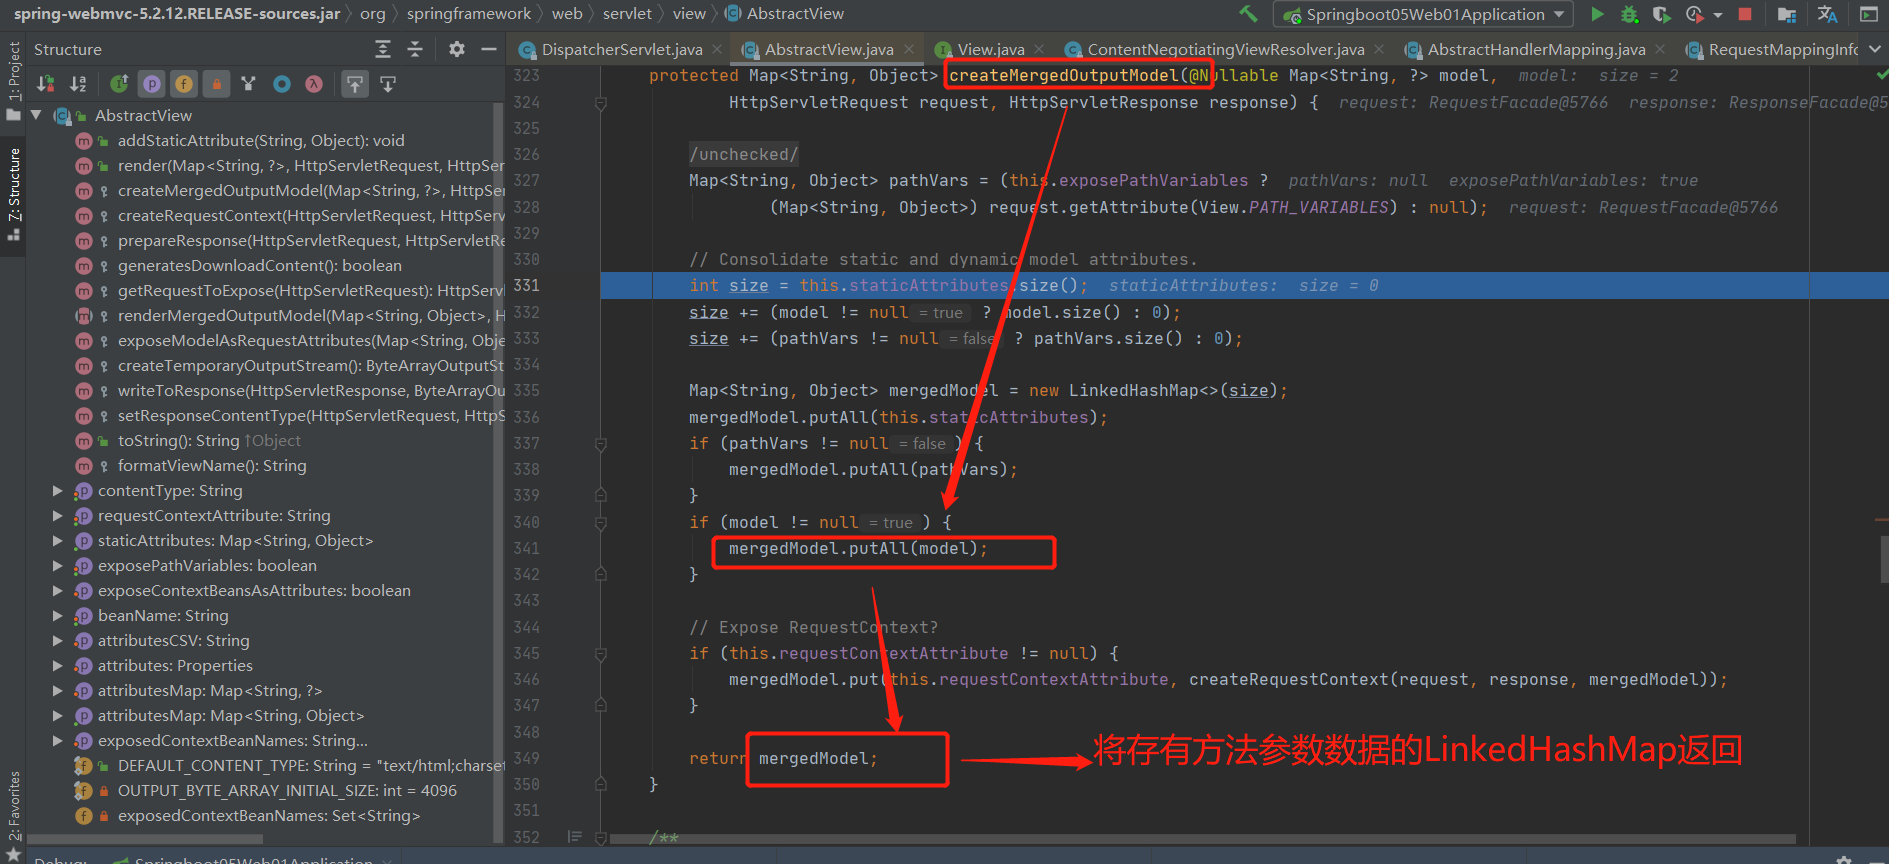Expand requestContextAttribute: String property
Viewport: 1889px width, 864px height.
click(x=58, y=516)
